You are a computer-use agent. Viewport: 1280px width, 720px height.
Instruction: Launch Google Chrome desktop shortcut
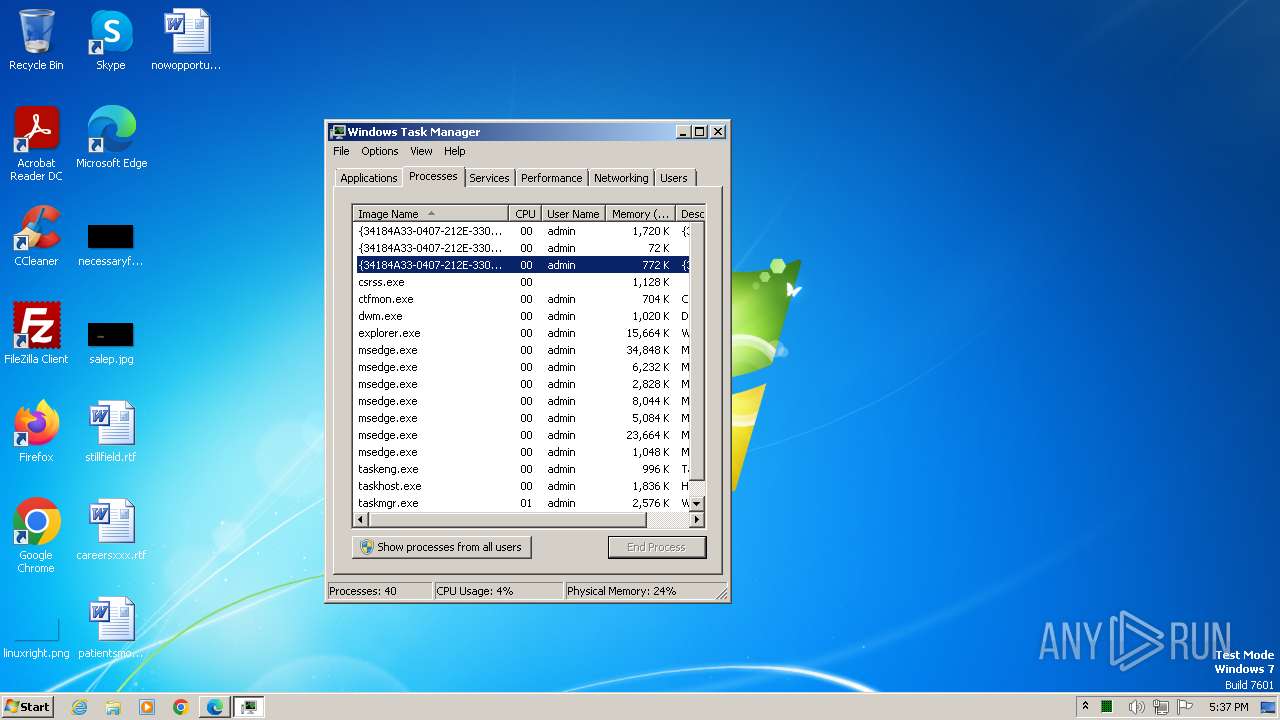point(36,536)
